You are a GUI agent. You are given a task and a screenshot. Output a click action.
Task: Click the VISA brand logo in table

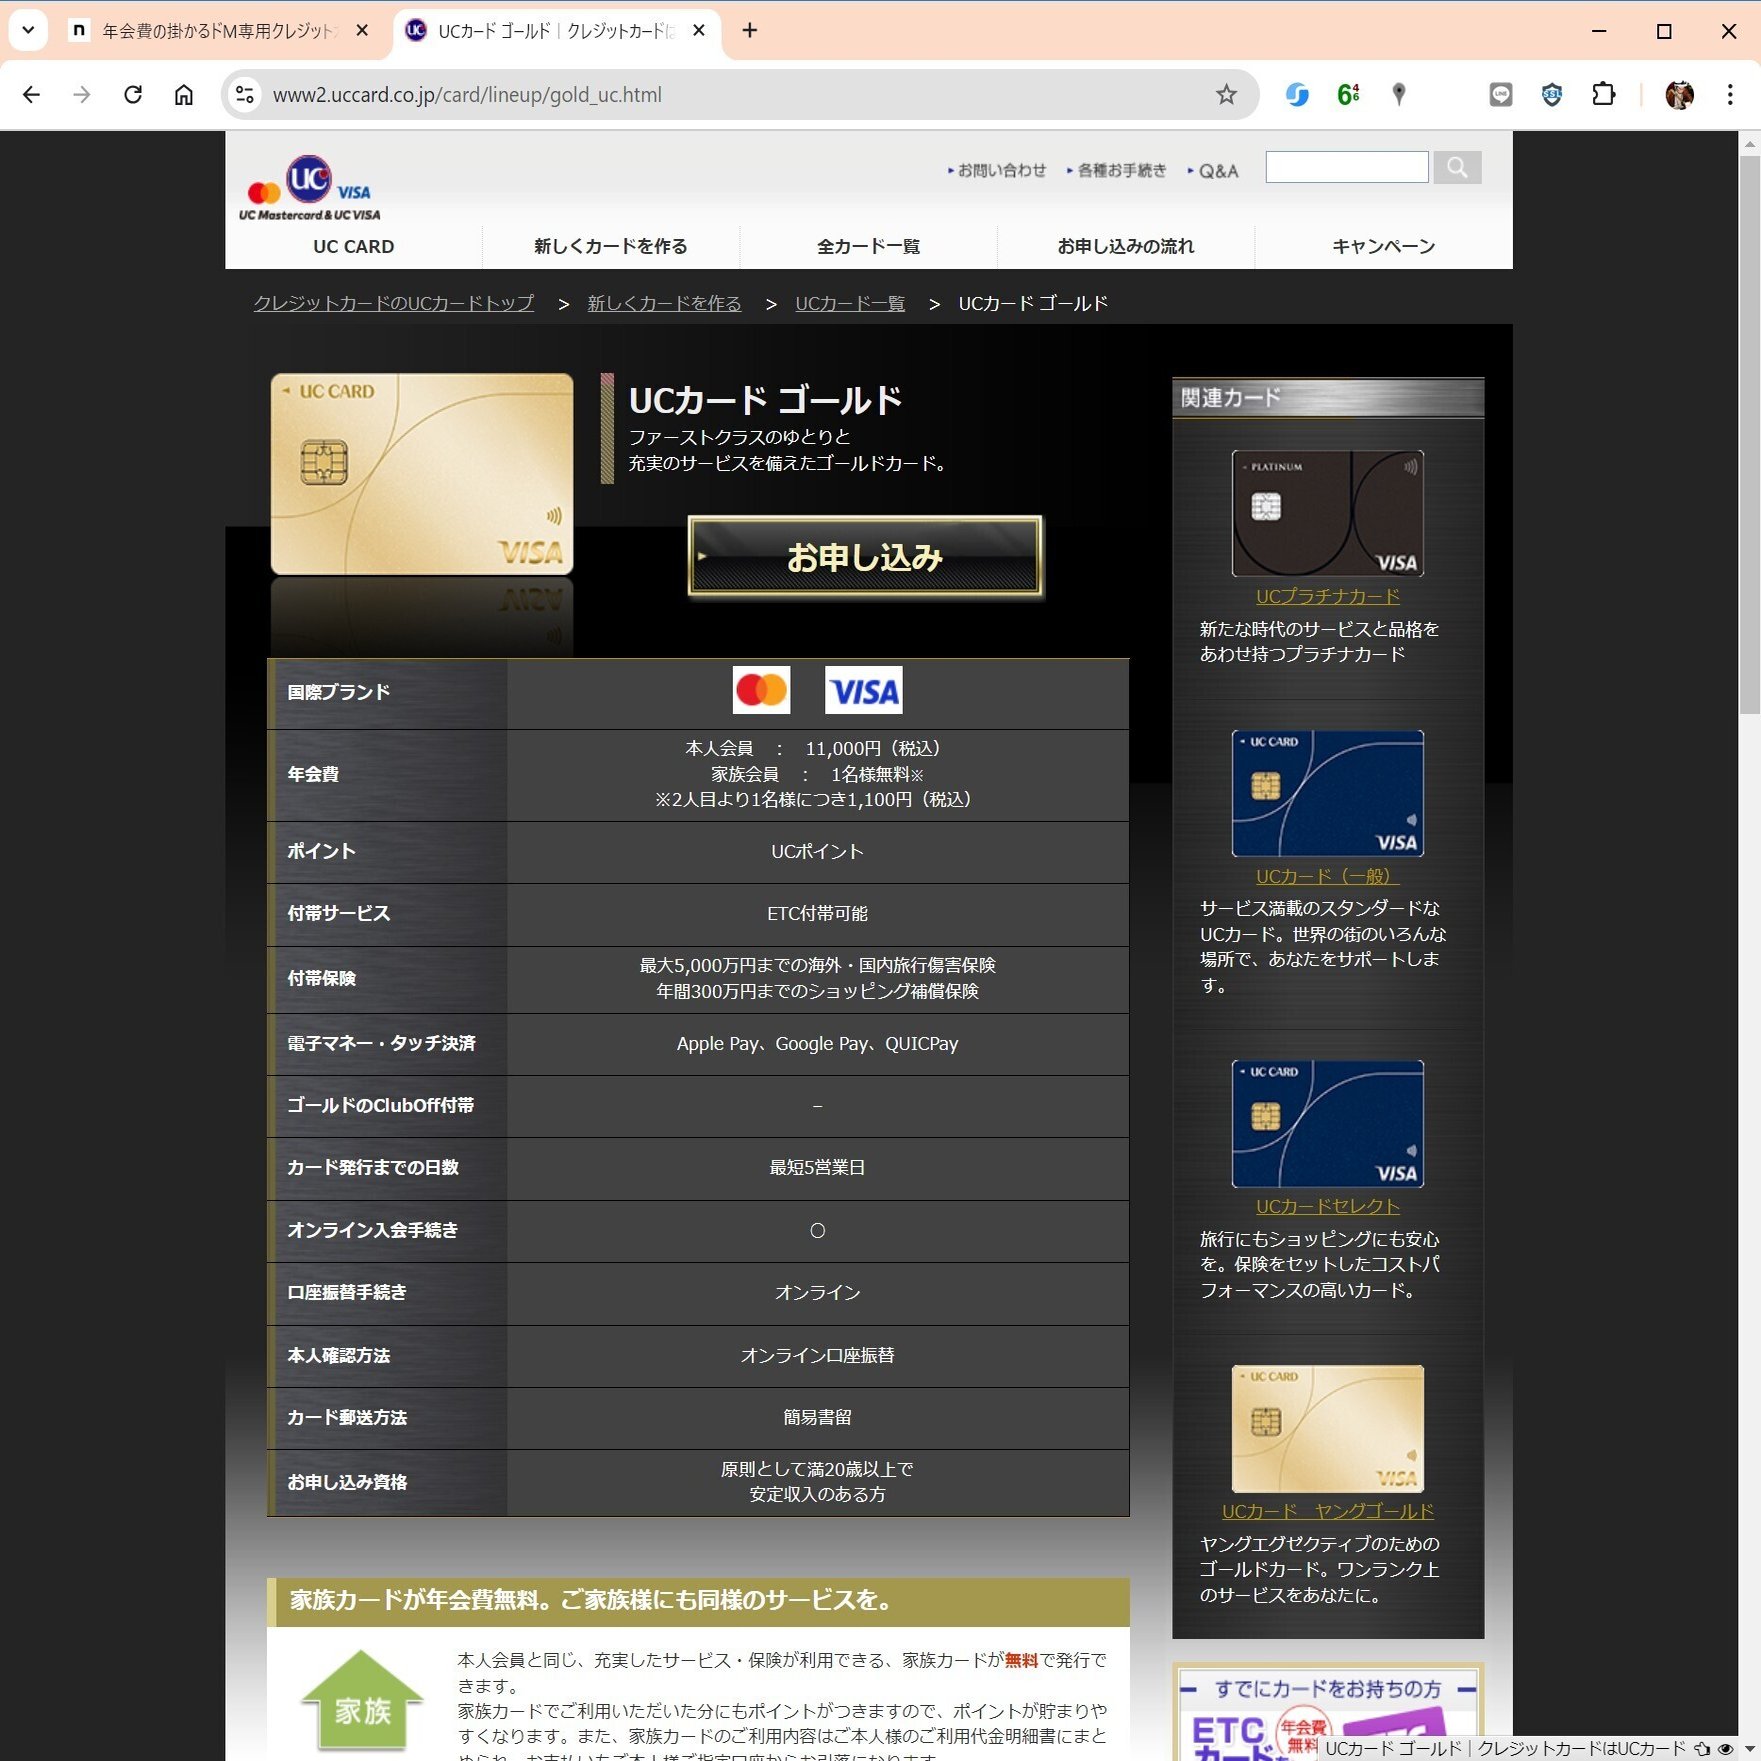[863, 690]
